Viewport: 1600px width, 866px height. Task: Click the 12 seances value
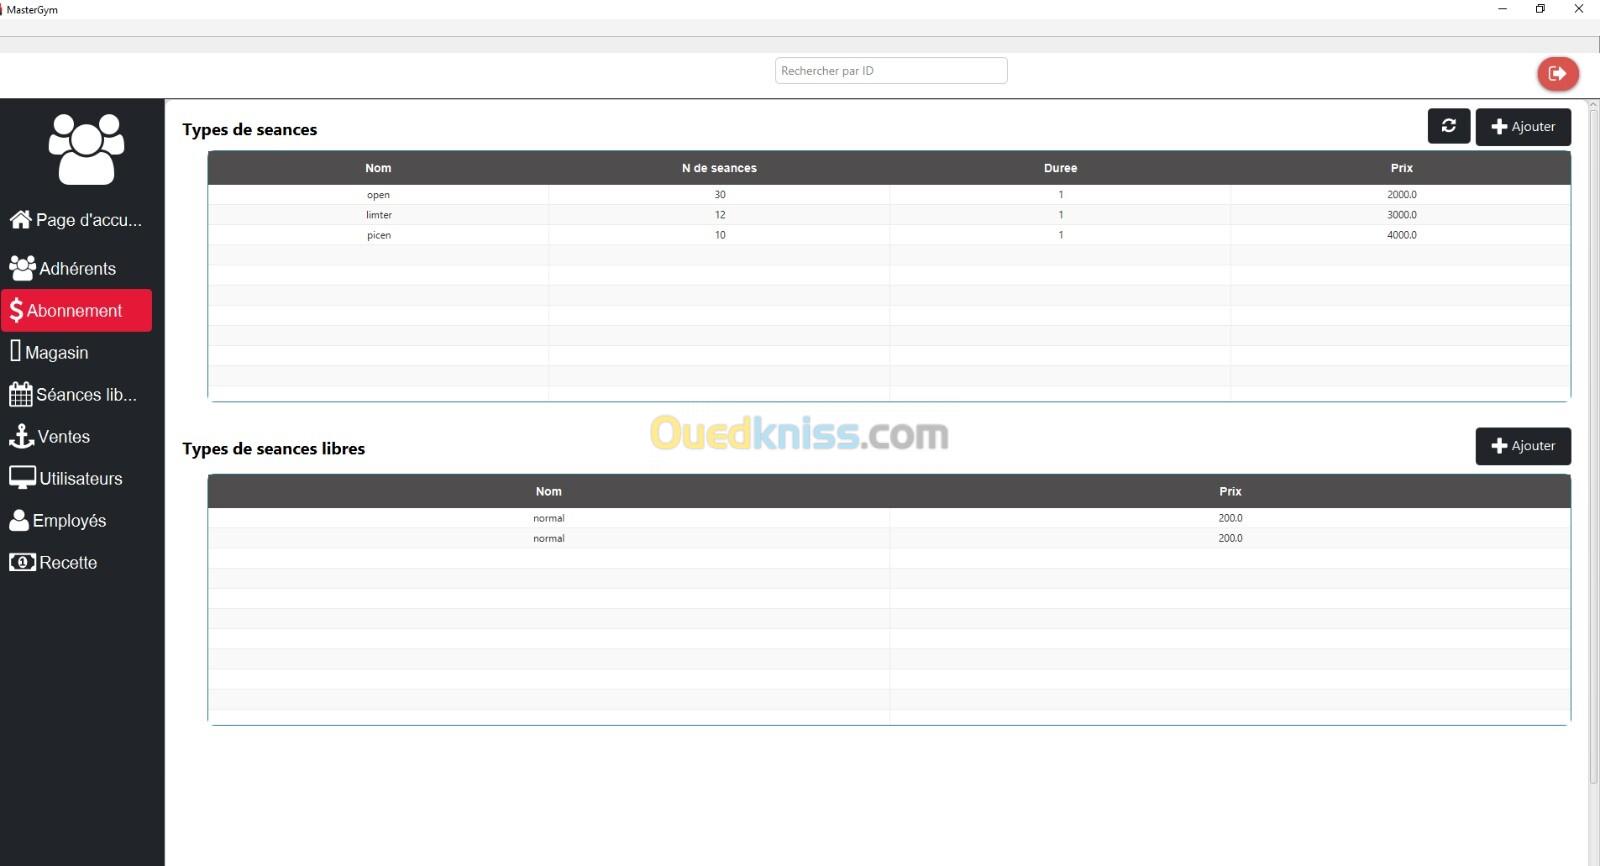coord(719,215)
